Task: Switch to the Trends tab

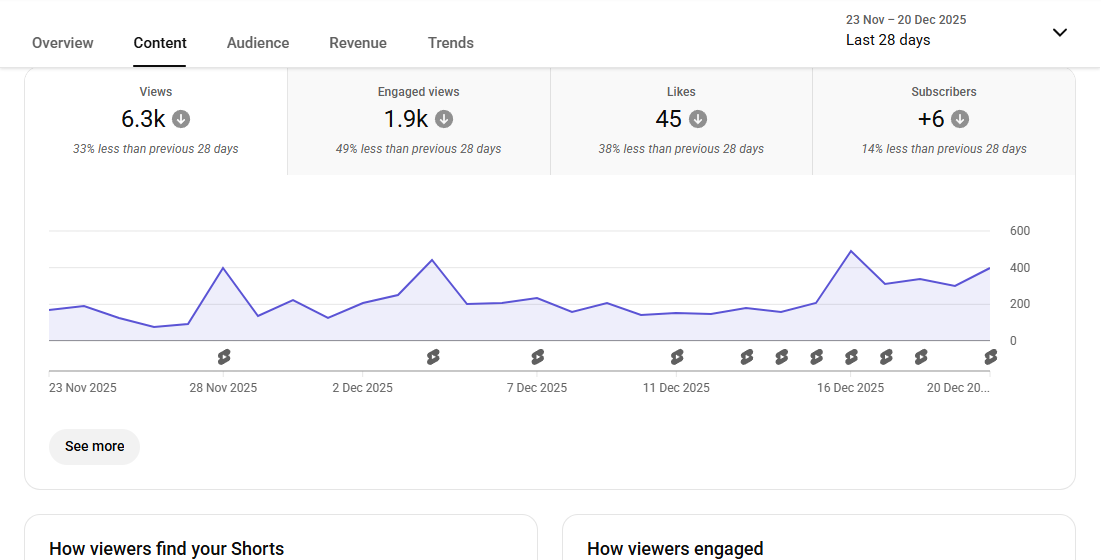Action: click(451, 43)
